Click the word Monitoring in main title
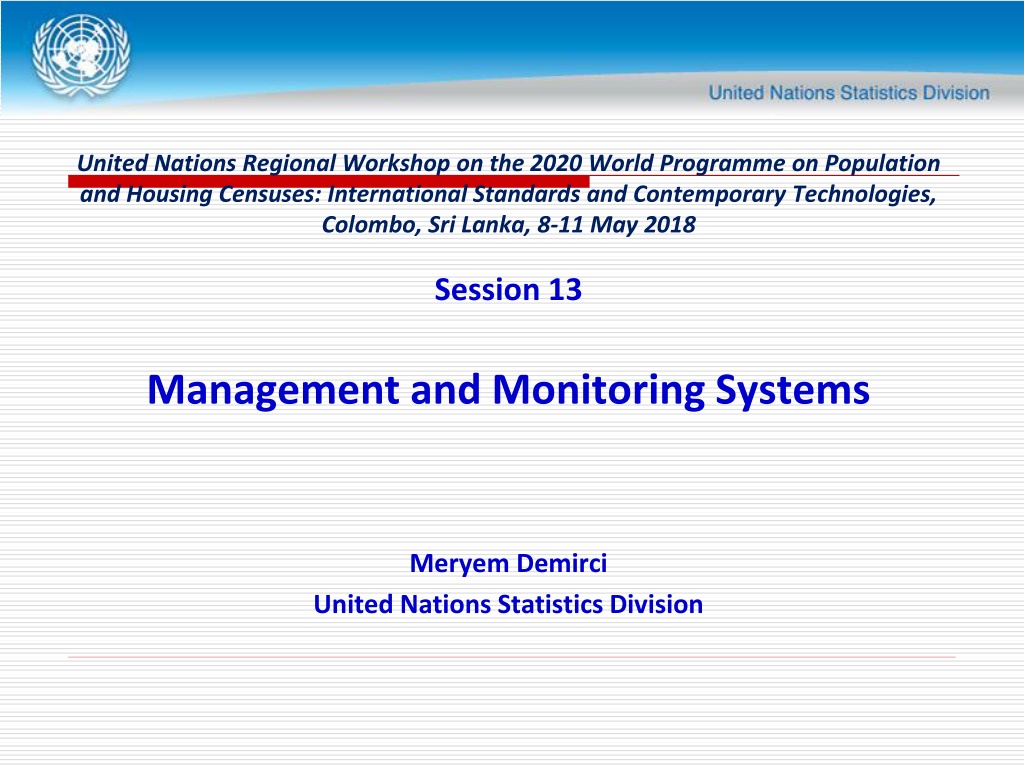This screenshot has height=768, width=1024. point(598,390)
